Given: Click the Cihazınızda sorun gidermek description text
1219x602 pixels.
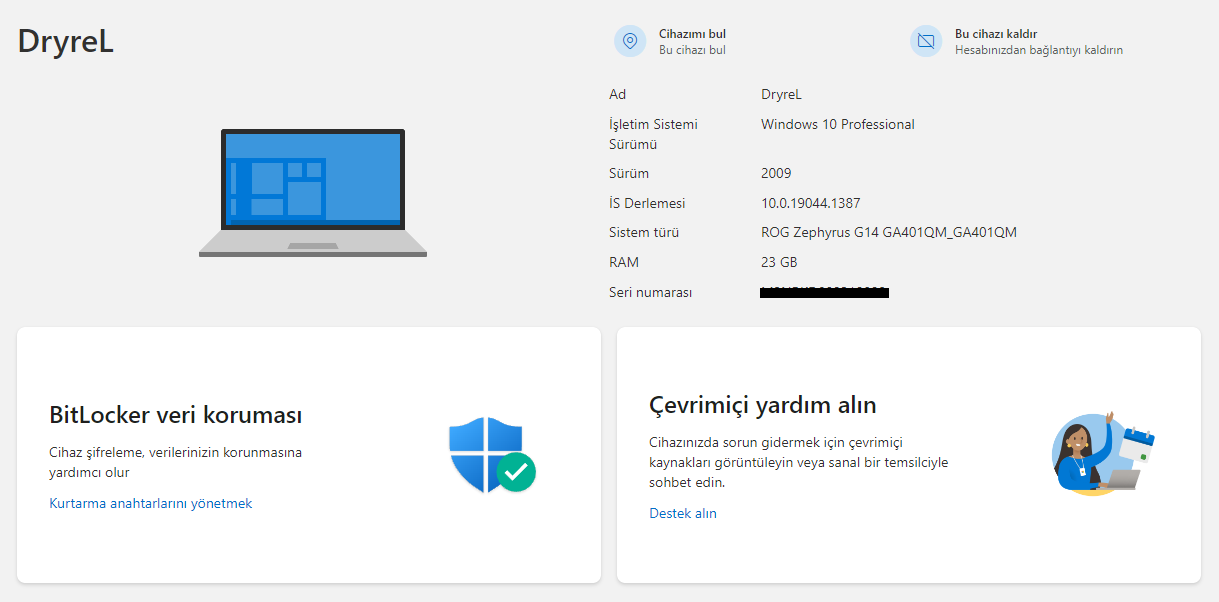Looking at the screenshot, I should [x=799, y=462].
